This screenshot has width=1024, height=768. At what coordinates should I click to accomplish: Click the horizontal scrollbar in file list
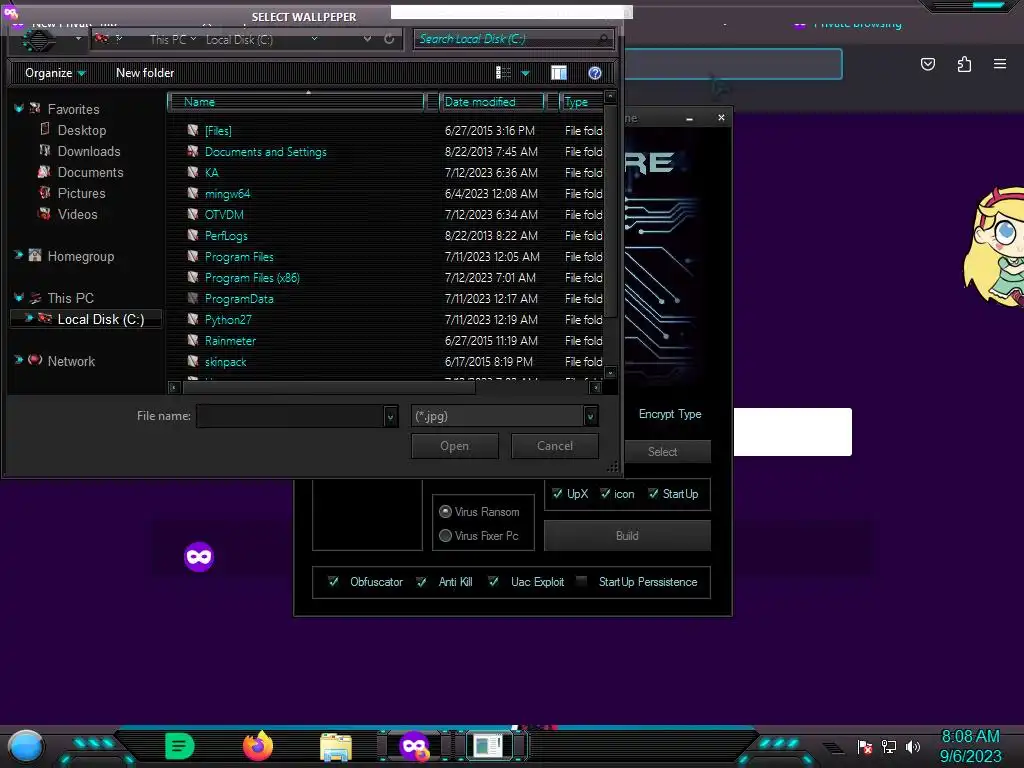[329, 387]
